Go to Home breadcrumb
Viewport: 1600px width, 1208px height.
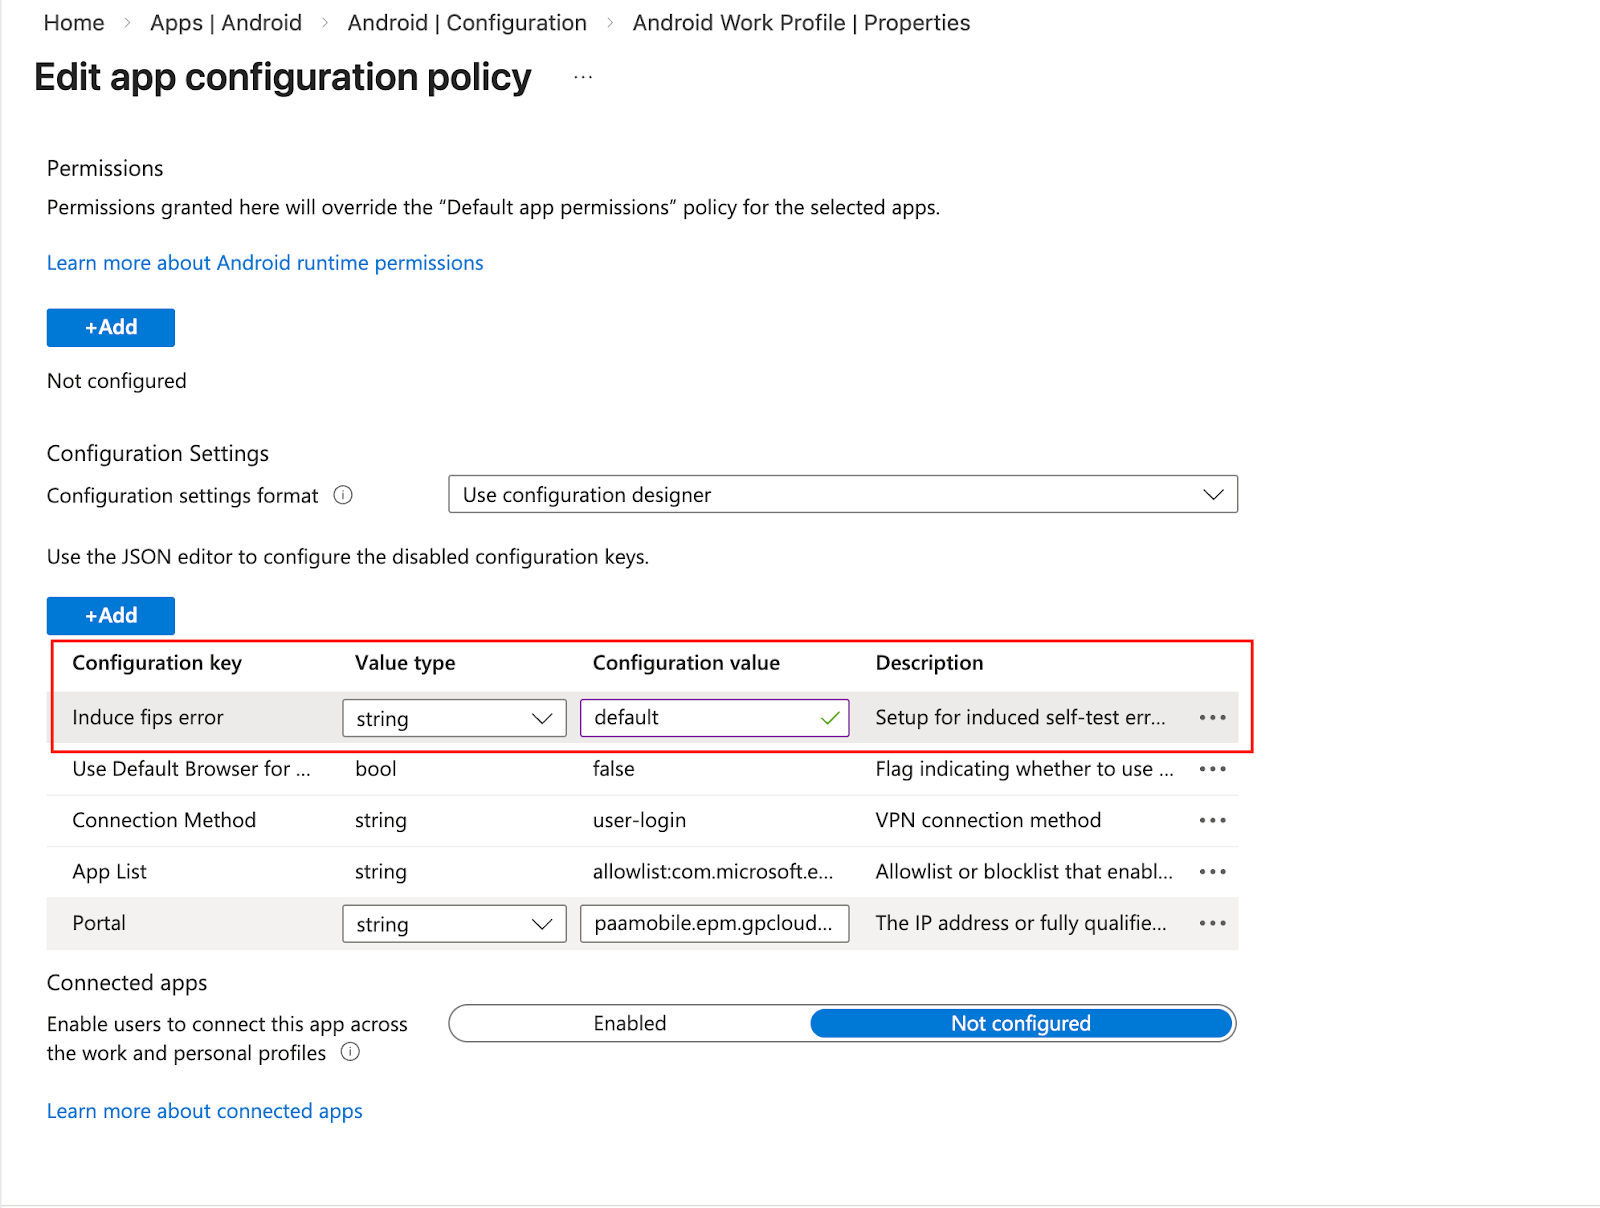(74, 23)
